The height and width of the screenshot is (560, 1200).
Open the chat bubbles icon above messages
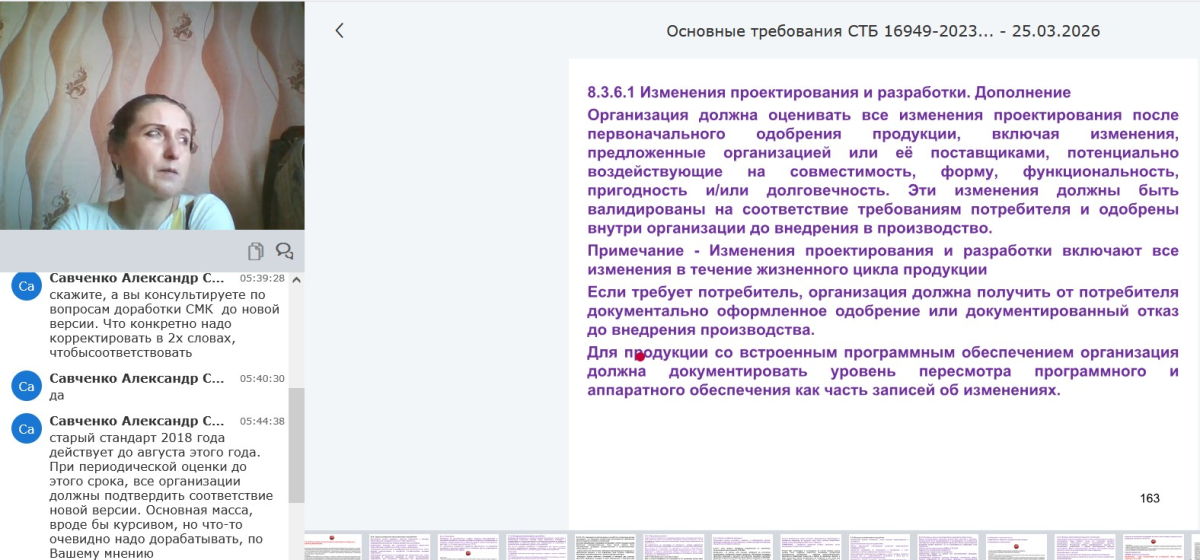tap(284, 251)
